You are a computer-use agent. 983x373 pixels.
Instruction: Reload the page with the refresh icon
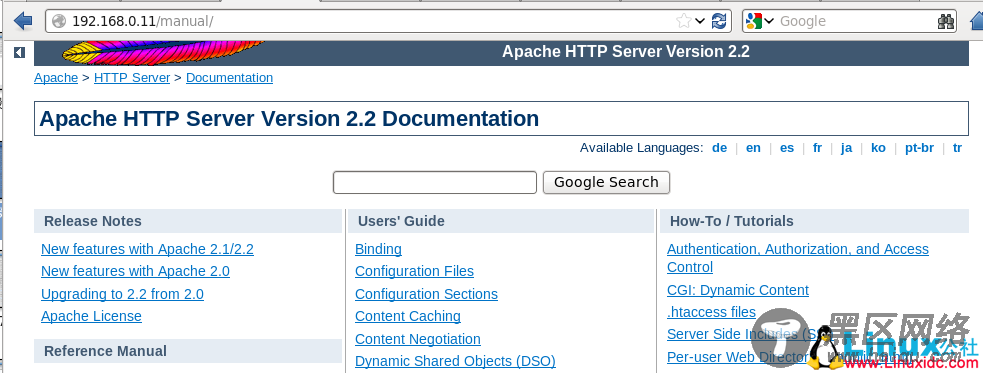click(719, 21)
